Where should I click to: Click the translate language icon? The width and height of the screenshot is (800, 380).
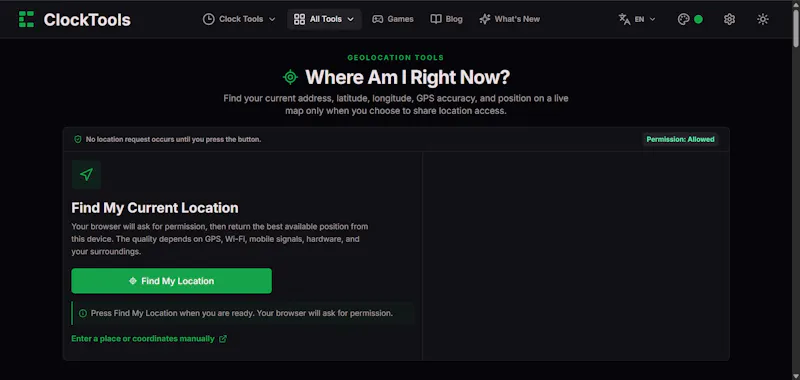[x=624, y=19]
